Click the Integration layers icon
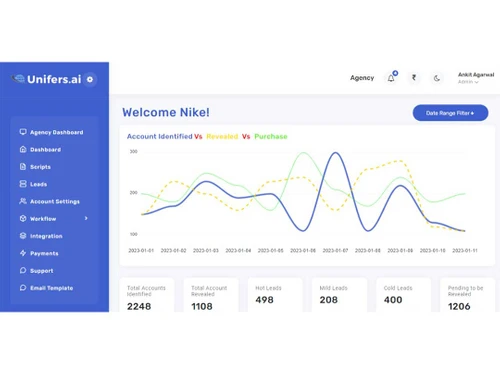This screenshot has width=500, height=375. [23, 236]
